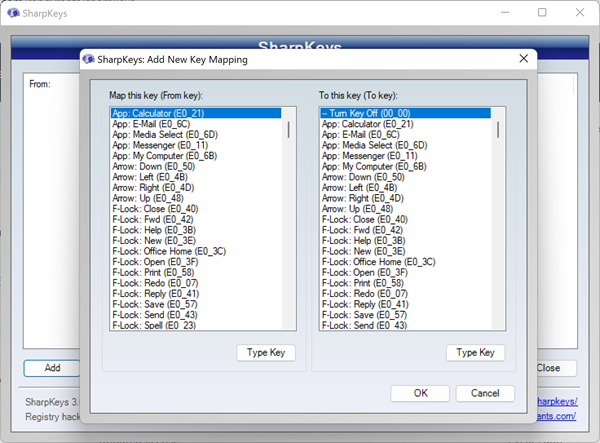Click the SharpKeys app icon in title bar

(13, 13)
